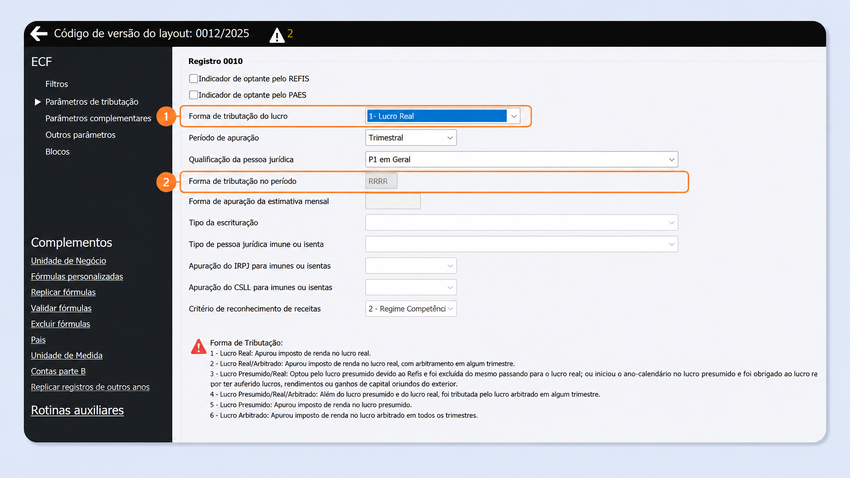Click the ECF sidebar heading
This screenshot has height=478, width=850.
point(41,62)
